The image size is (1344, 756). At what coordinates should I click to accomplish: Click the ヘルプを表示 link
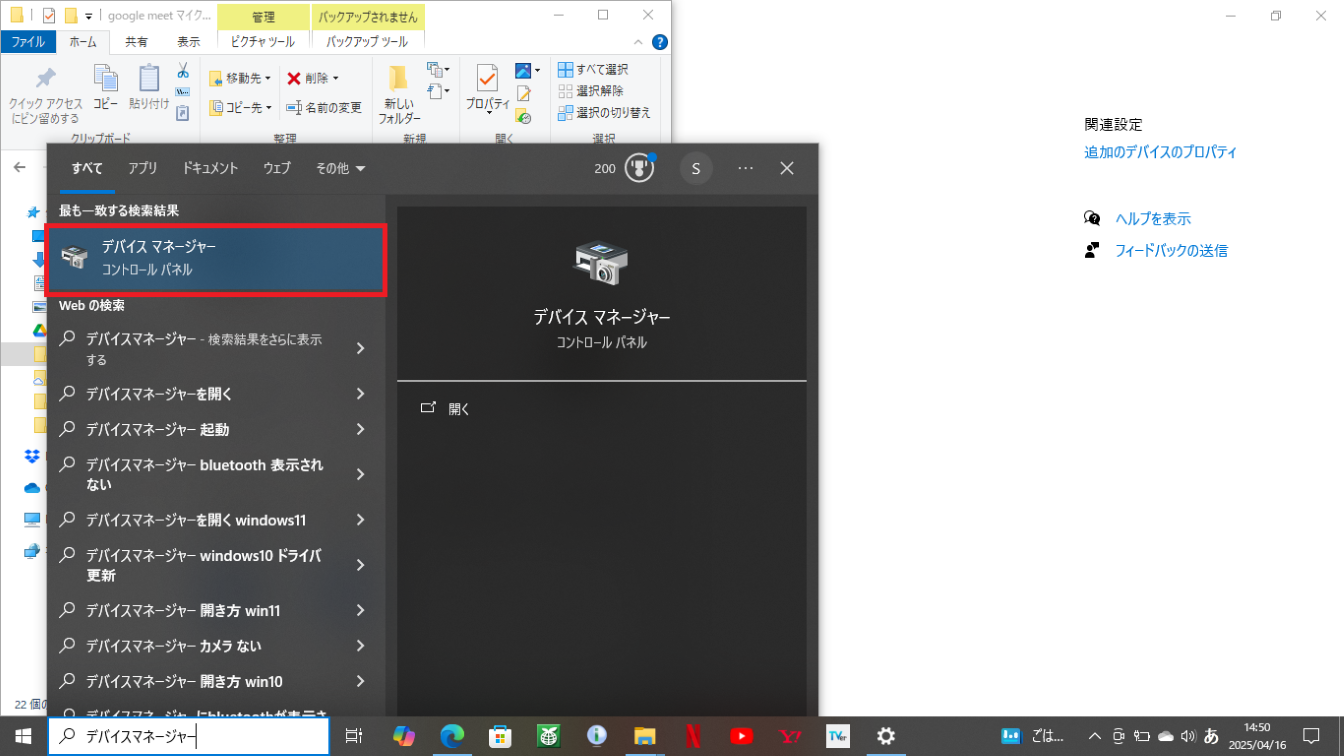click(1152, 219)
